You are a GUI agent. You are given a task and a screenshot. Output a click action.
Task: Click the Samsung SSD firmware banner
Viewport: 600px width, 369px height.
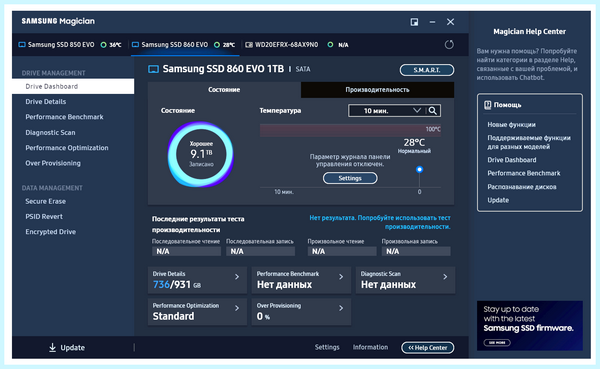click(530, 326)
